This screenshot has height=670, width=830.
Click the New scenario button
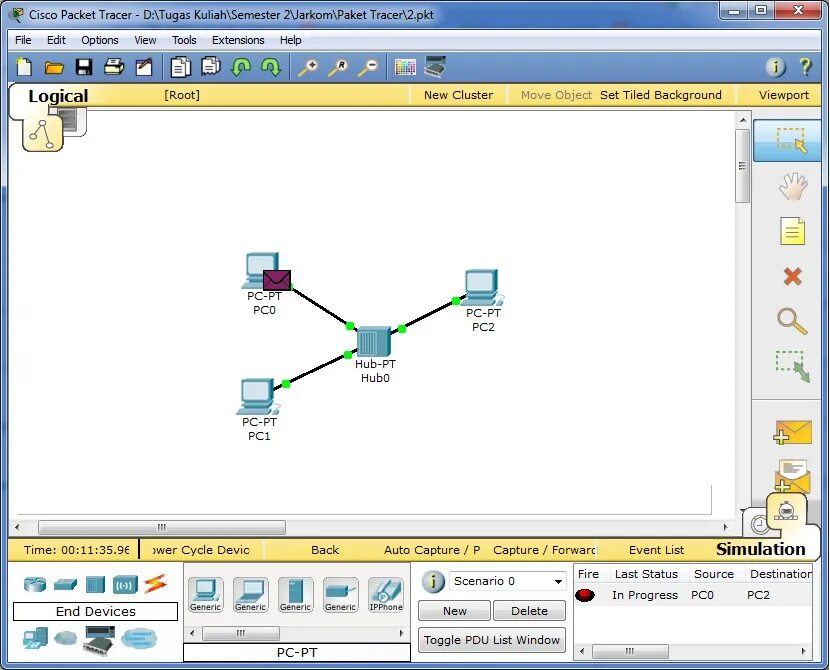pyautogui.click(x=454, y=611)
